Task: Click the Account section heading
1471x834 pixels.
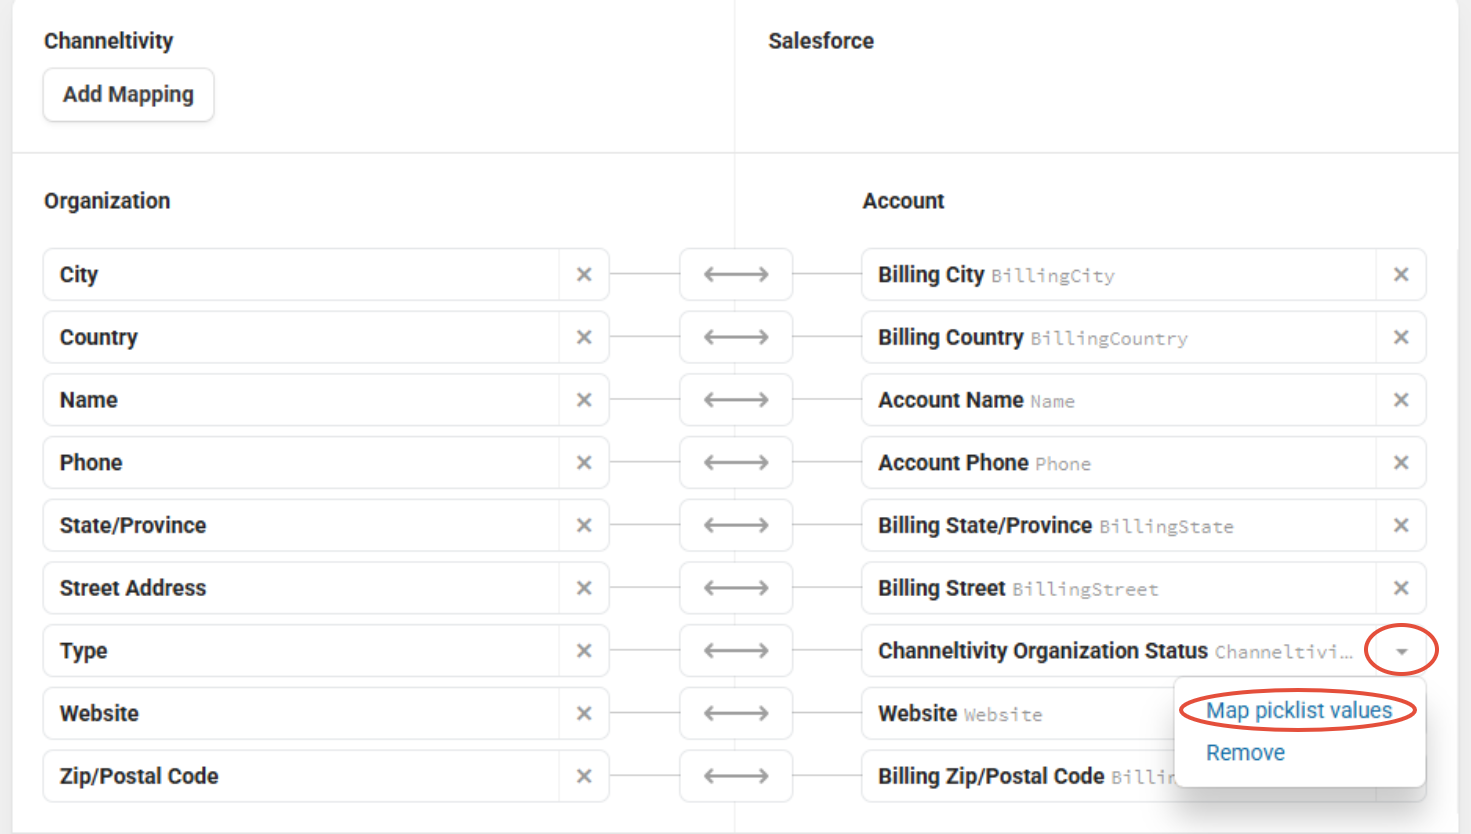Action: pyautogui.click(x=903, y=201)
